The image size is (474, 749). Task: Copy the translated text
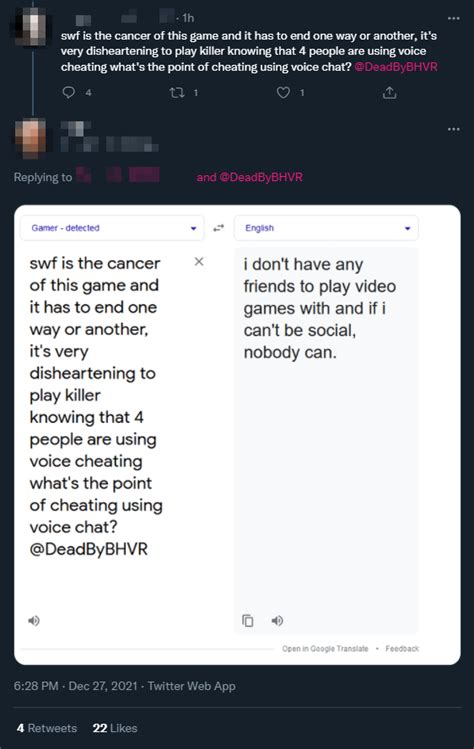[248, 621]
